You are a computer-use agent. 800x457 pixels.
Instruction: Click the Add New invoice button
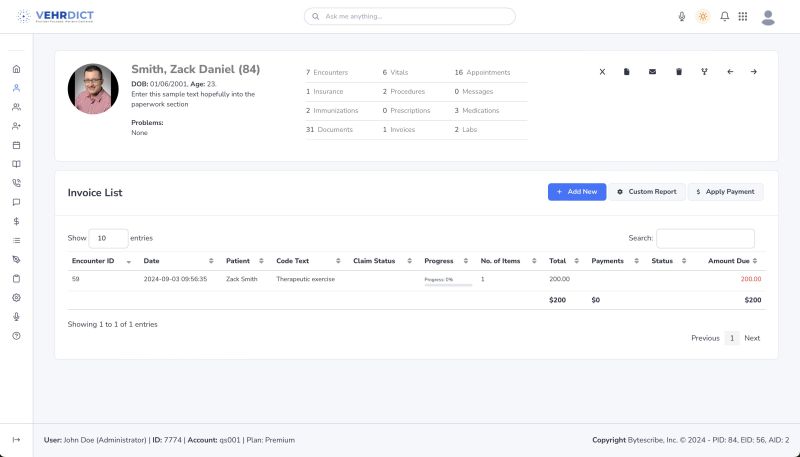point(577,192)
